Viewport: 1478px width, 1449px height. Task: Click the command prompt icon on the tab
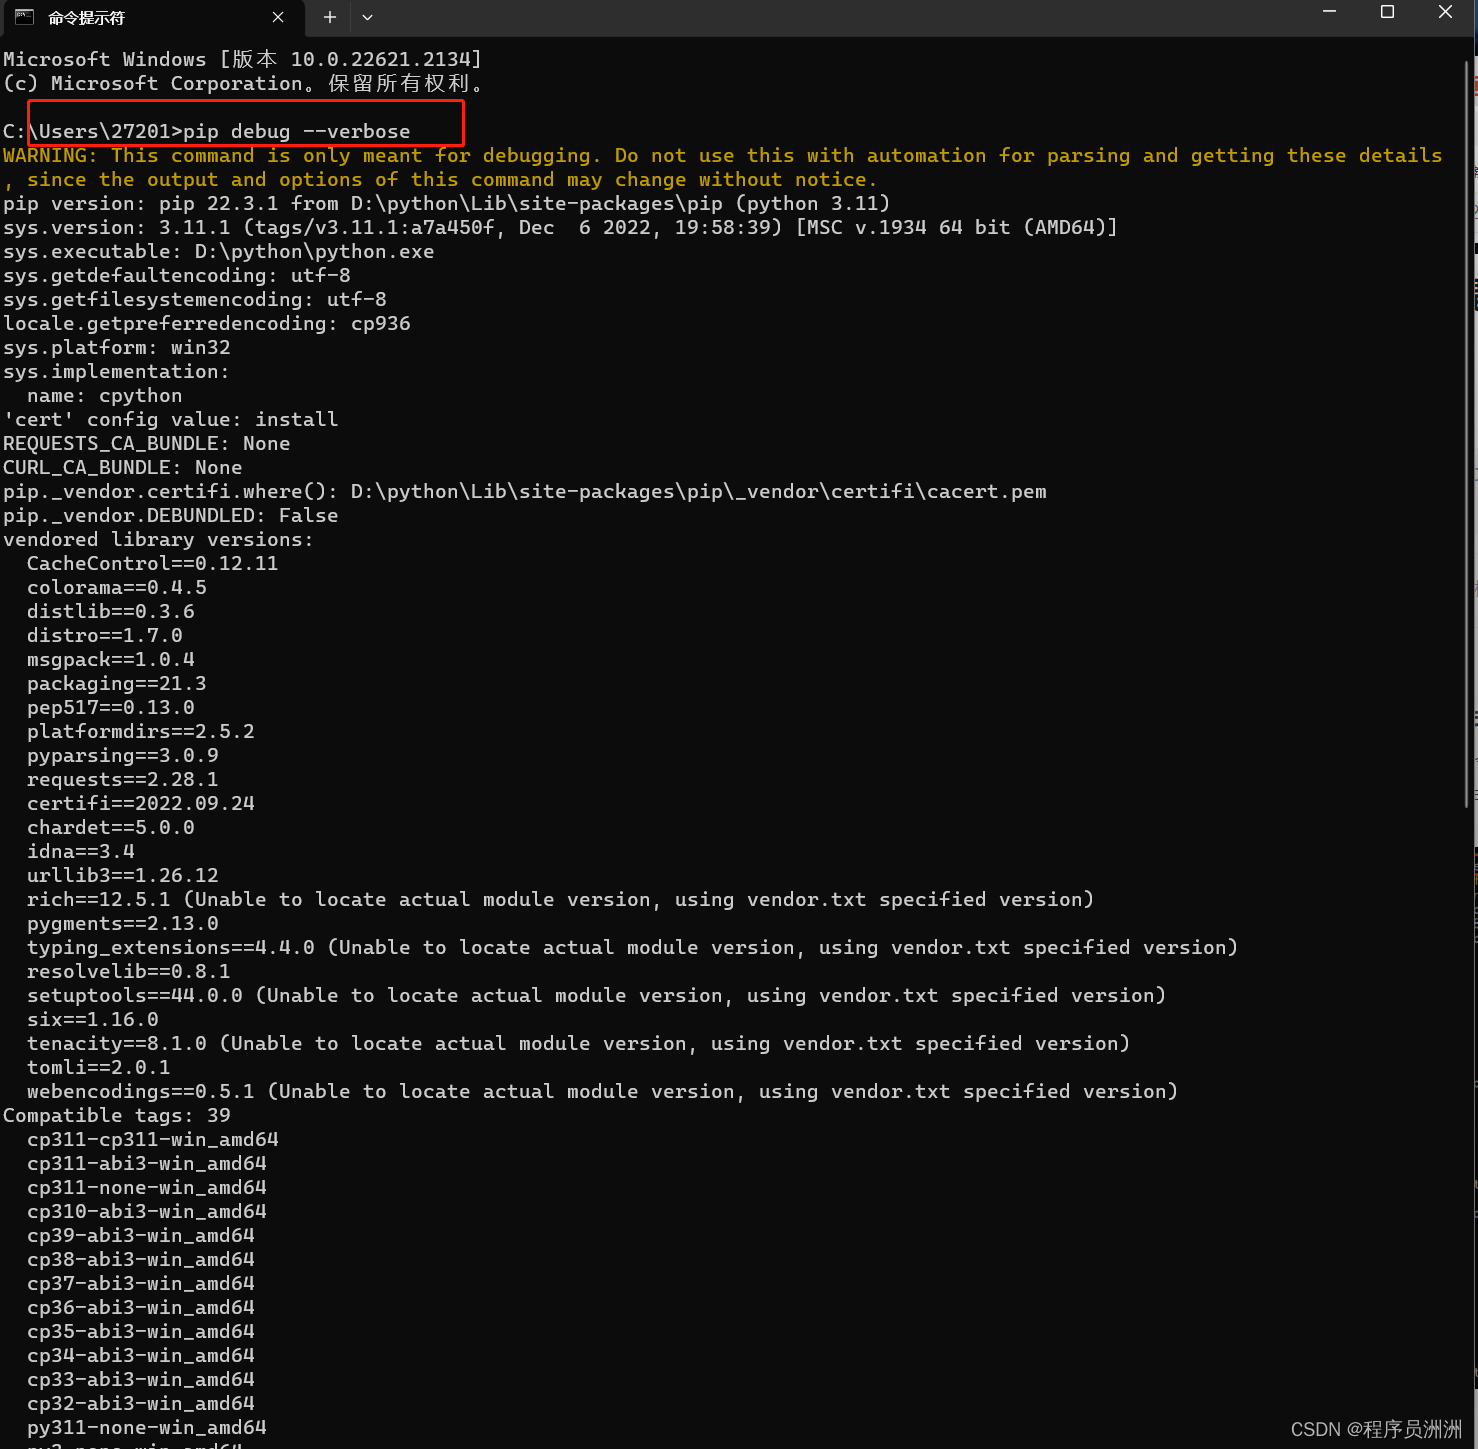point(22,17)
